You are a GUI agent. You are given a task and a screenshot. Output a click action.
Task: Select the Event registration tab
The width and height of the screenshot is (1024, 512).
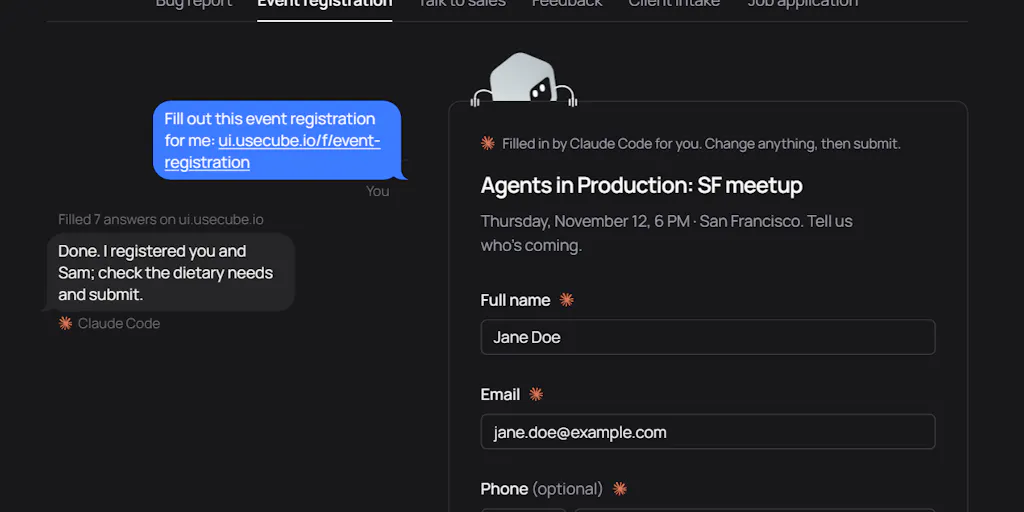(x=325, y=3)
